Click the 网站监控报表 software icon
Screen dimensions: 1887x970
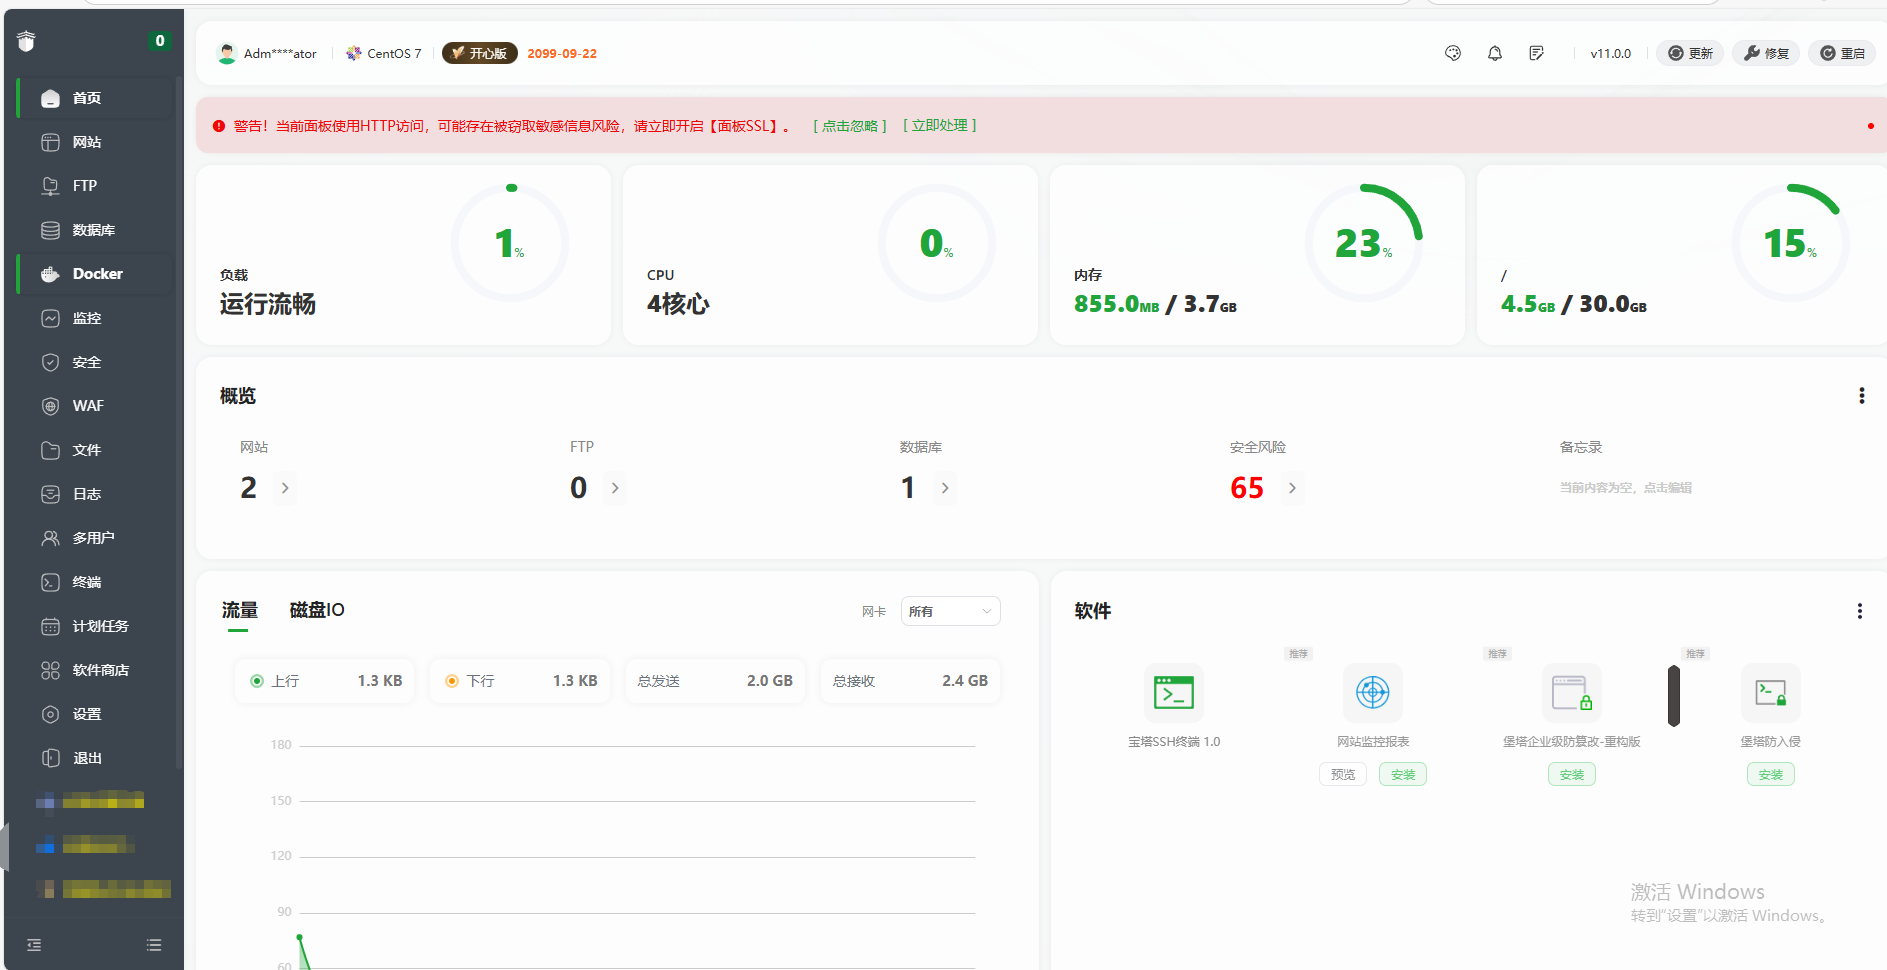pos(1372,692)
